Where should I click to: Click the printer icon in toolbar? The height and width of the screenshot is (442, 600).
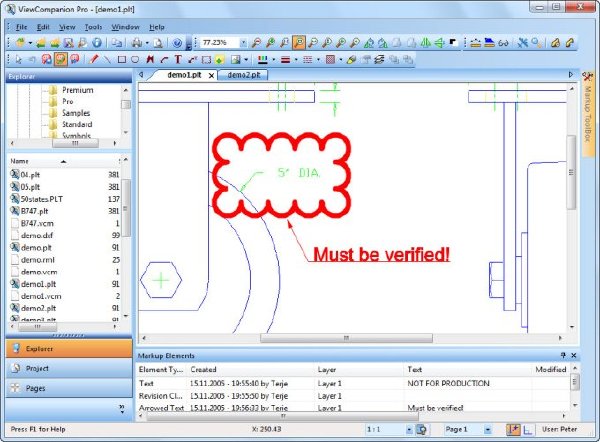pyautogui.click(x=137, y=43)
